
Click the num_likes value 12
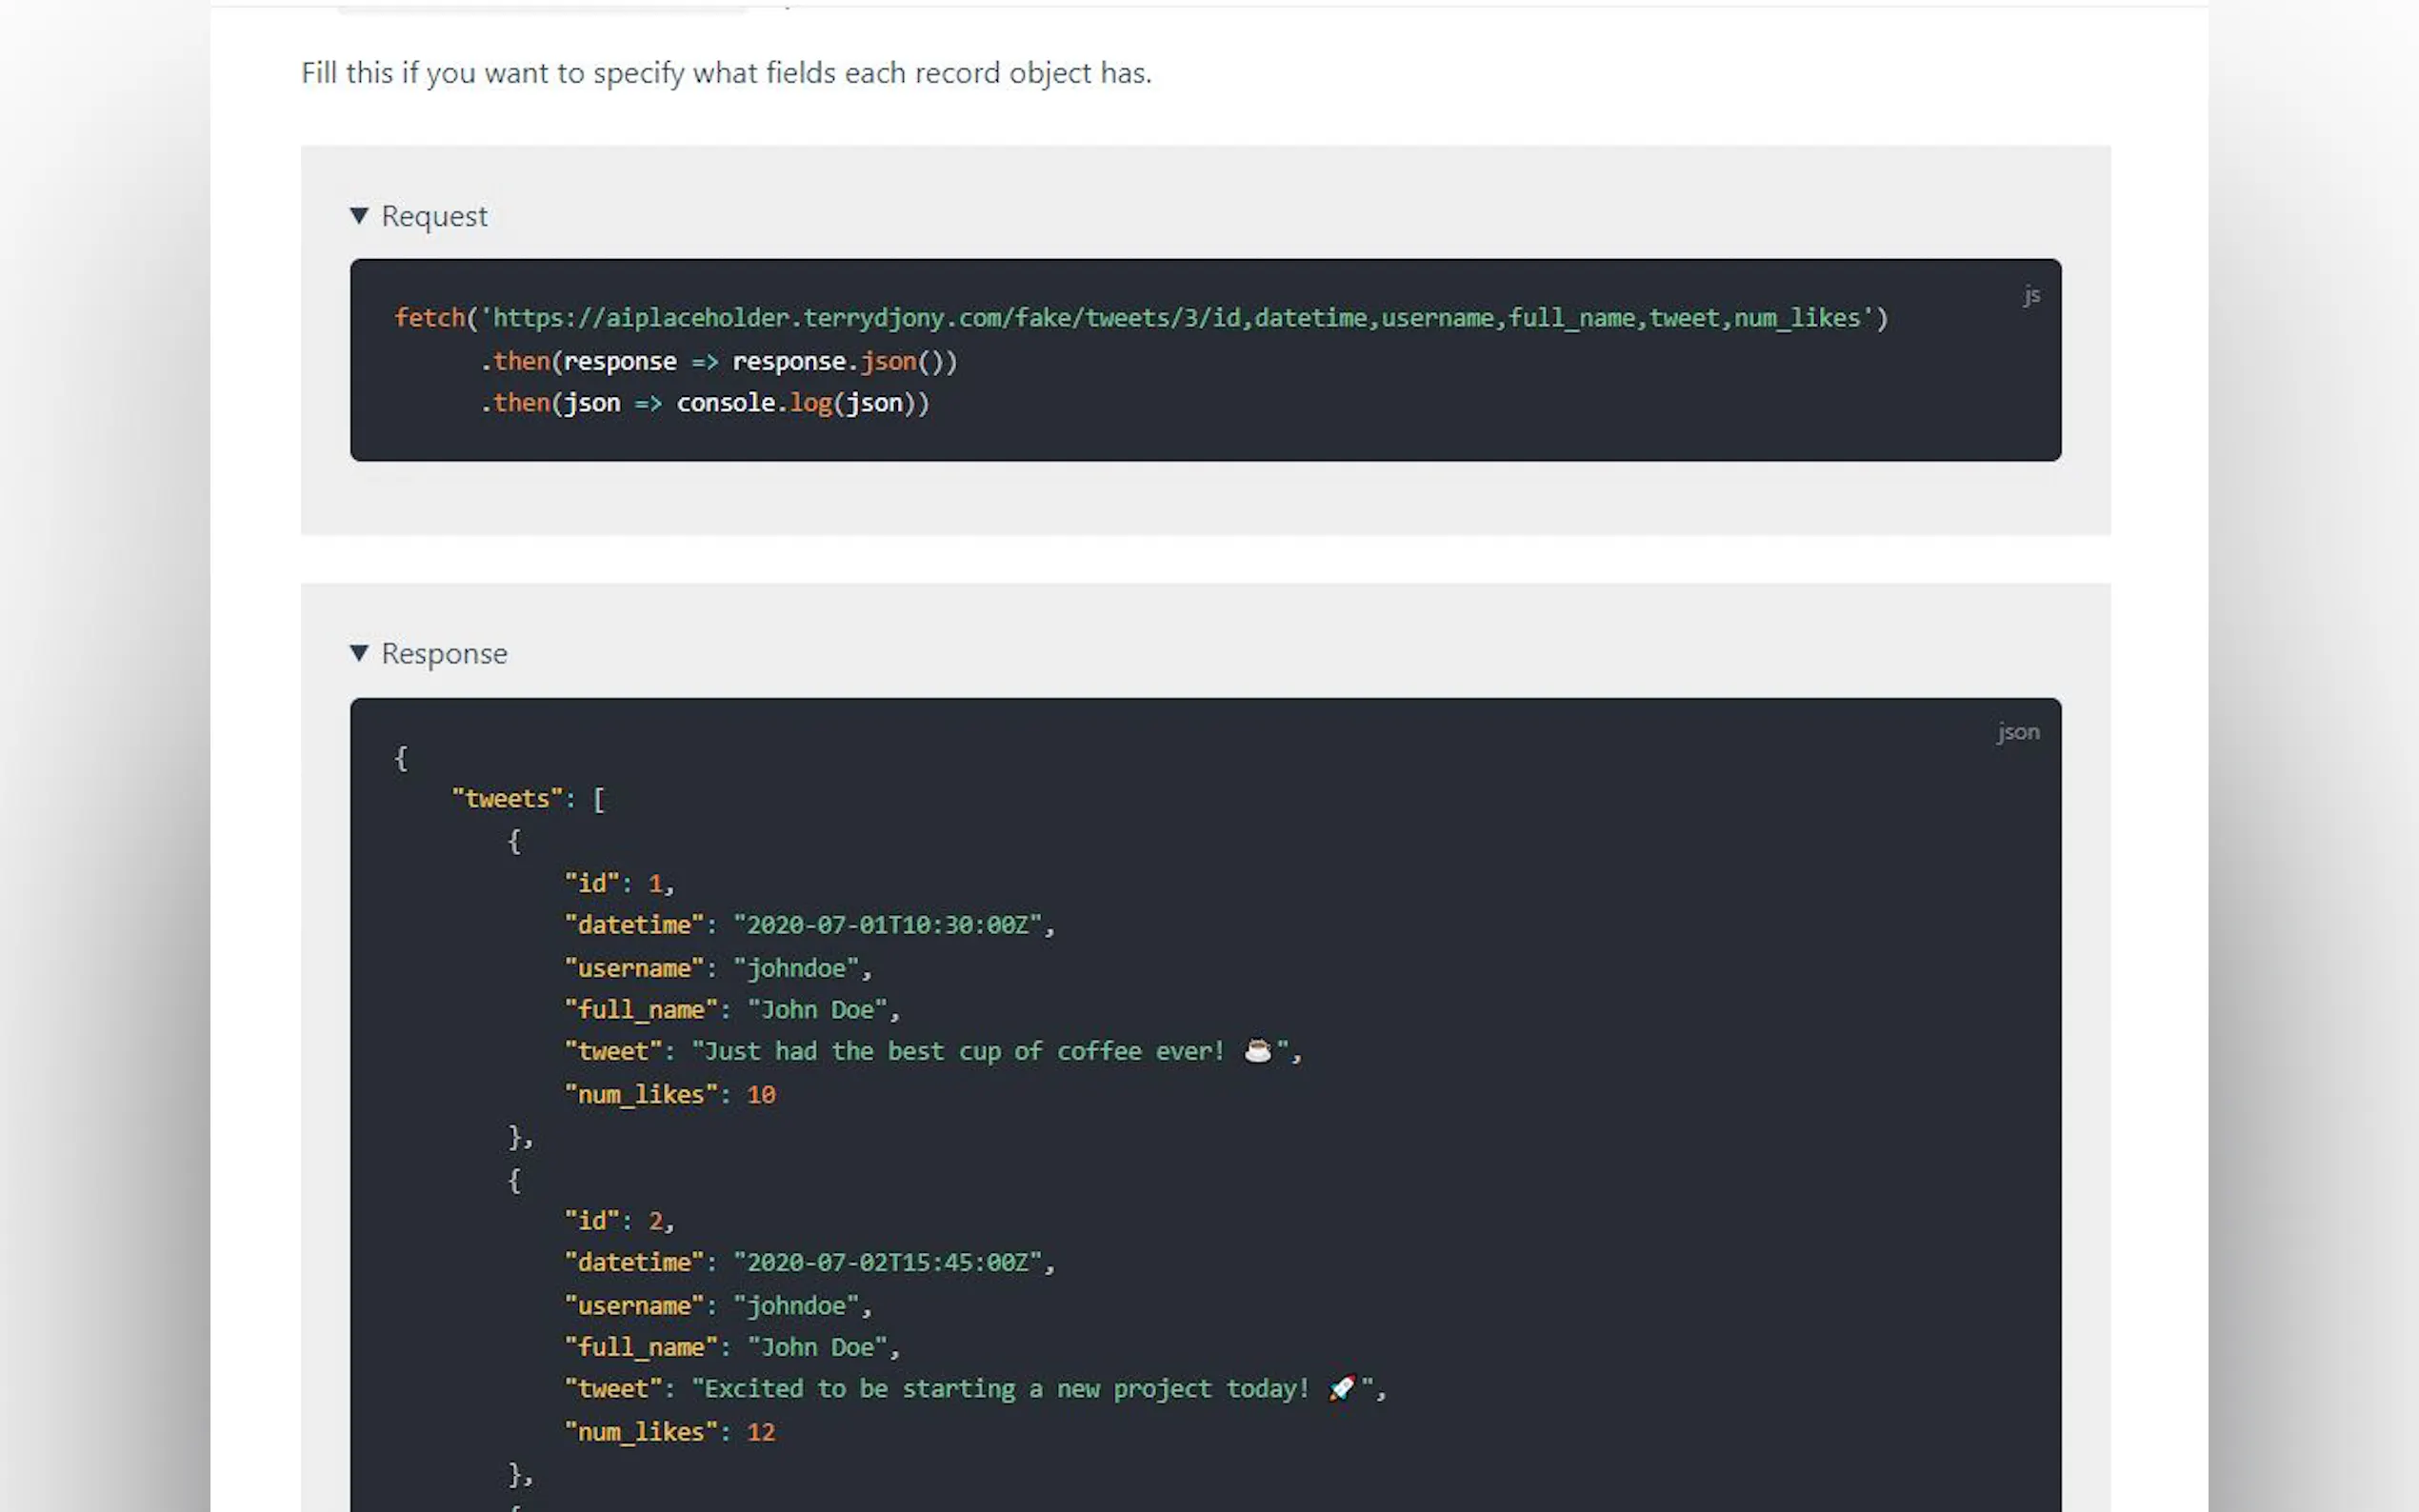760,1432
